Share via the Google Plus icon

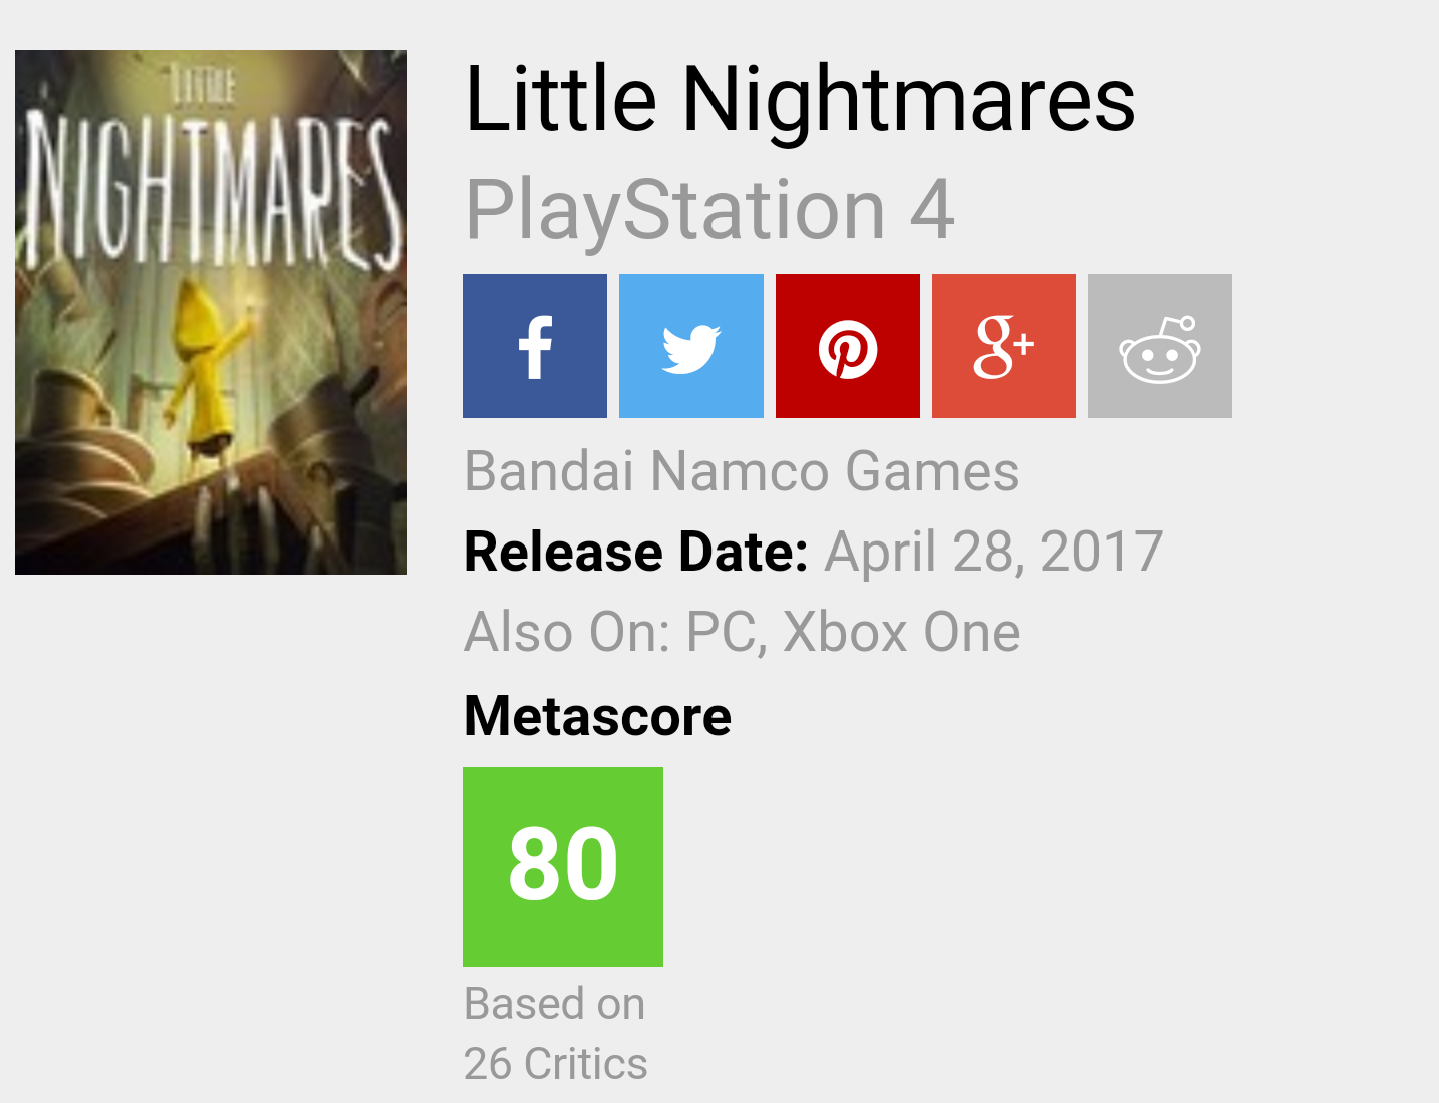point(1004,346)
